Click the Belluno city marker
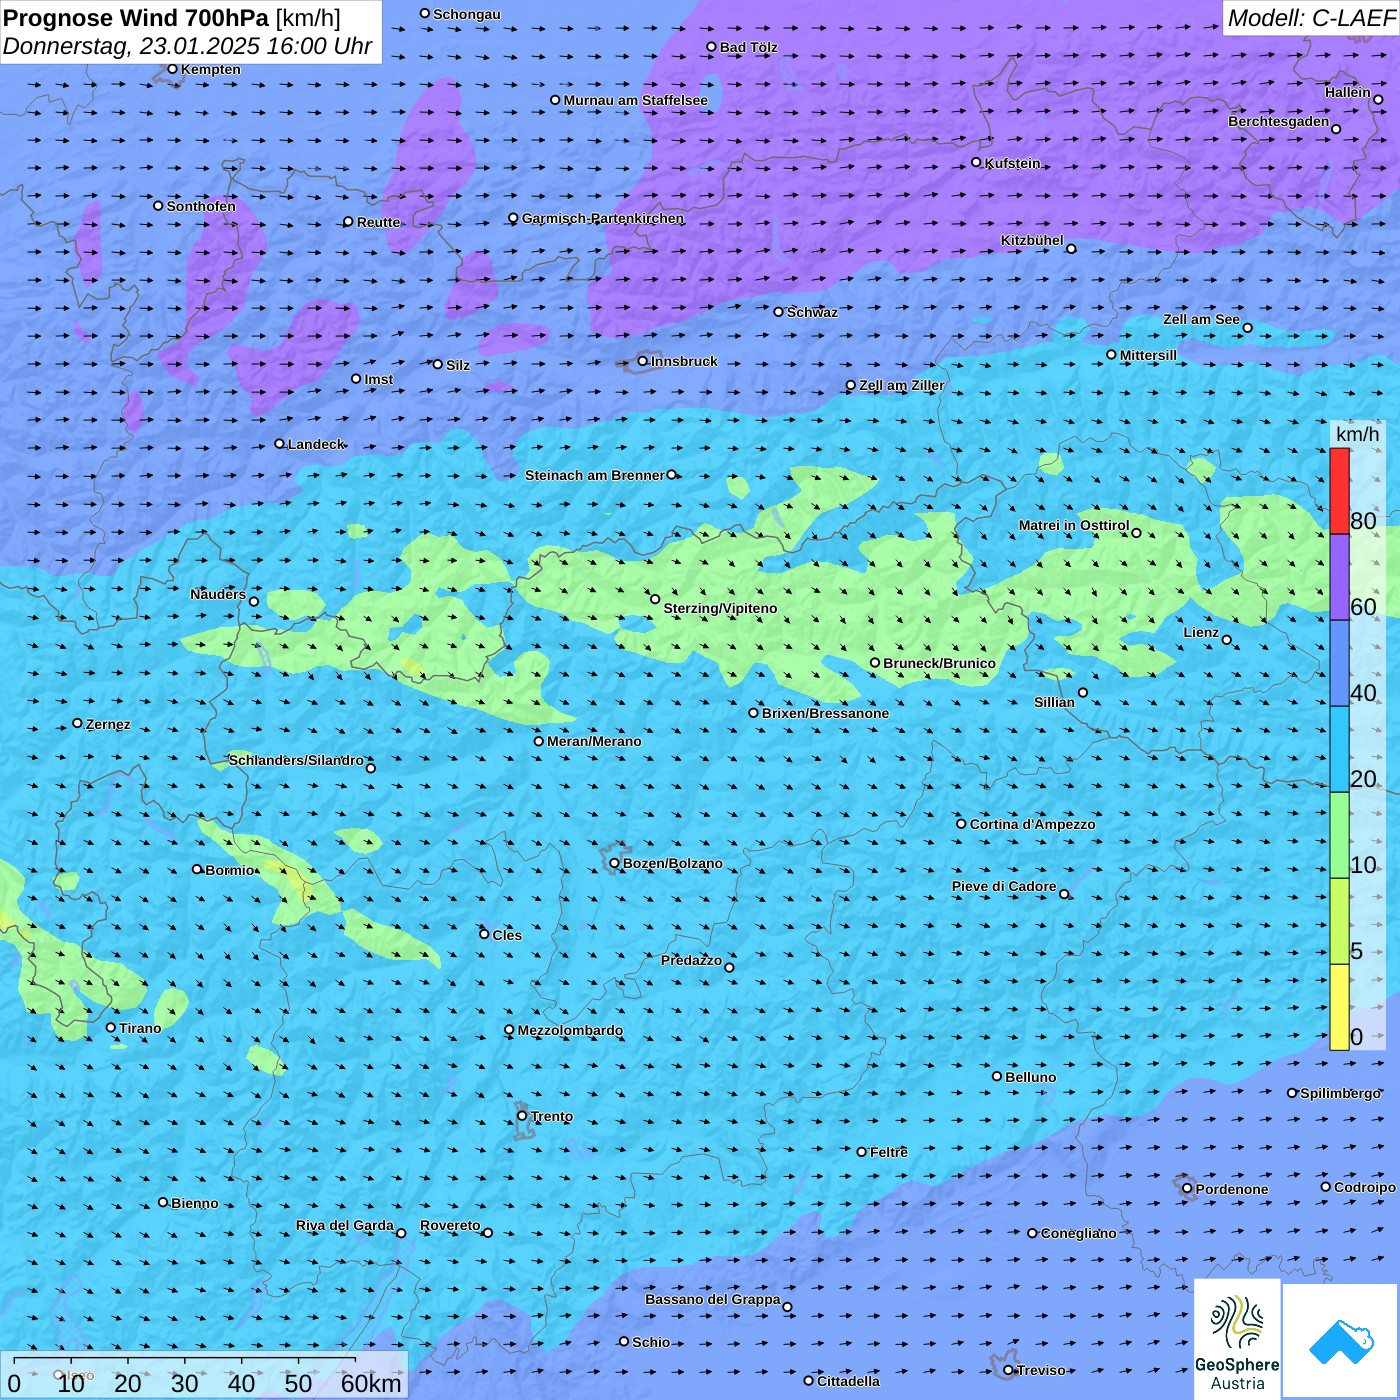The width and height of the screenshot is (1400, 1400). [x=997, y=1076]
